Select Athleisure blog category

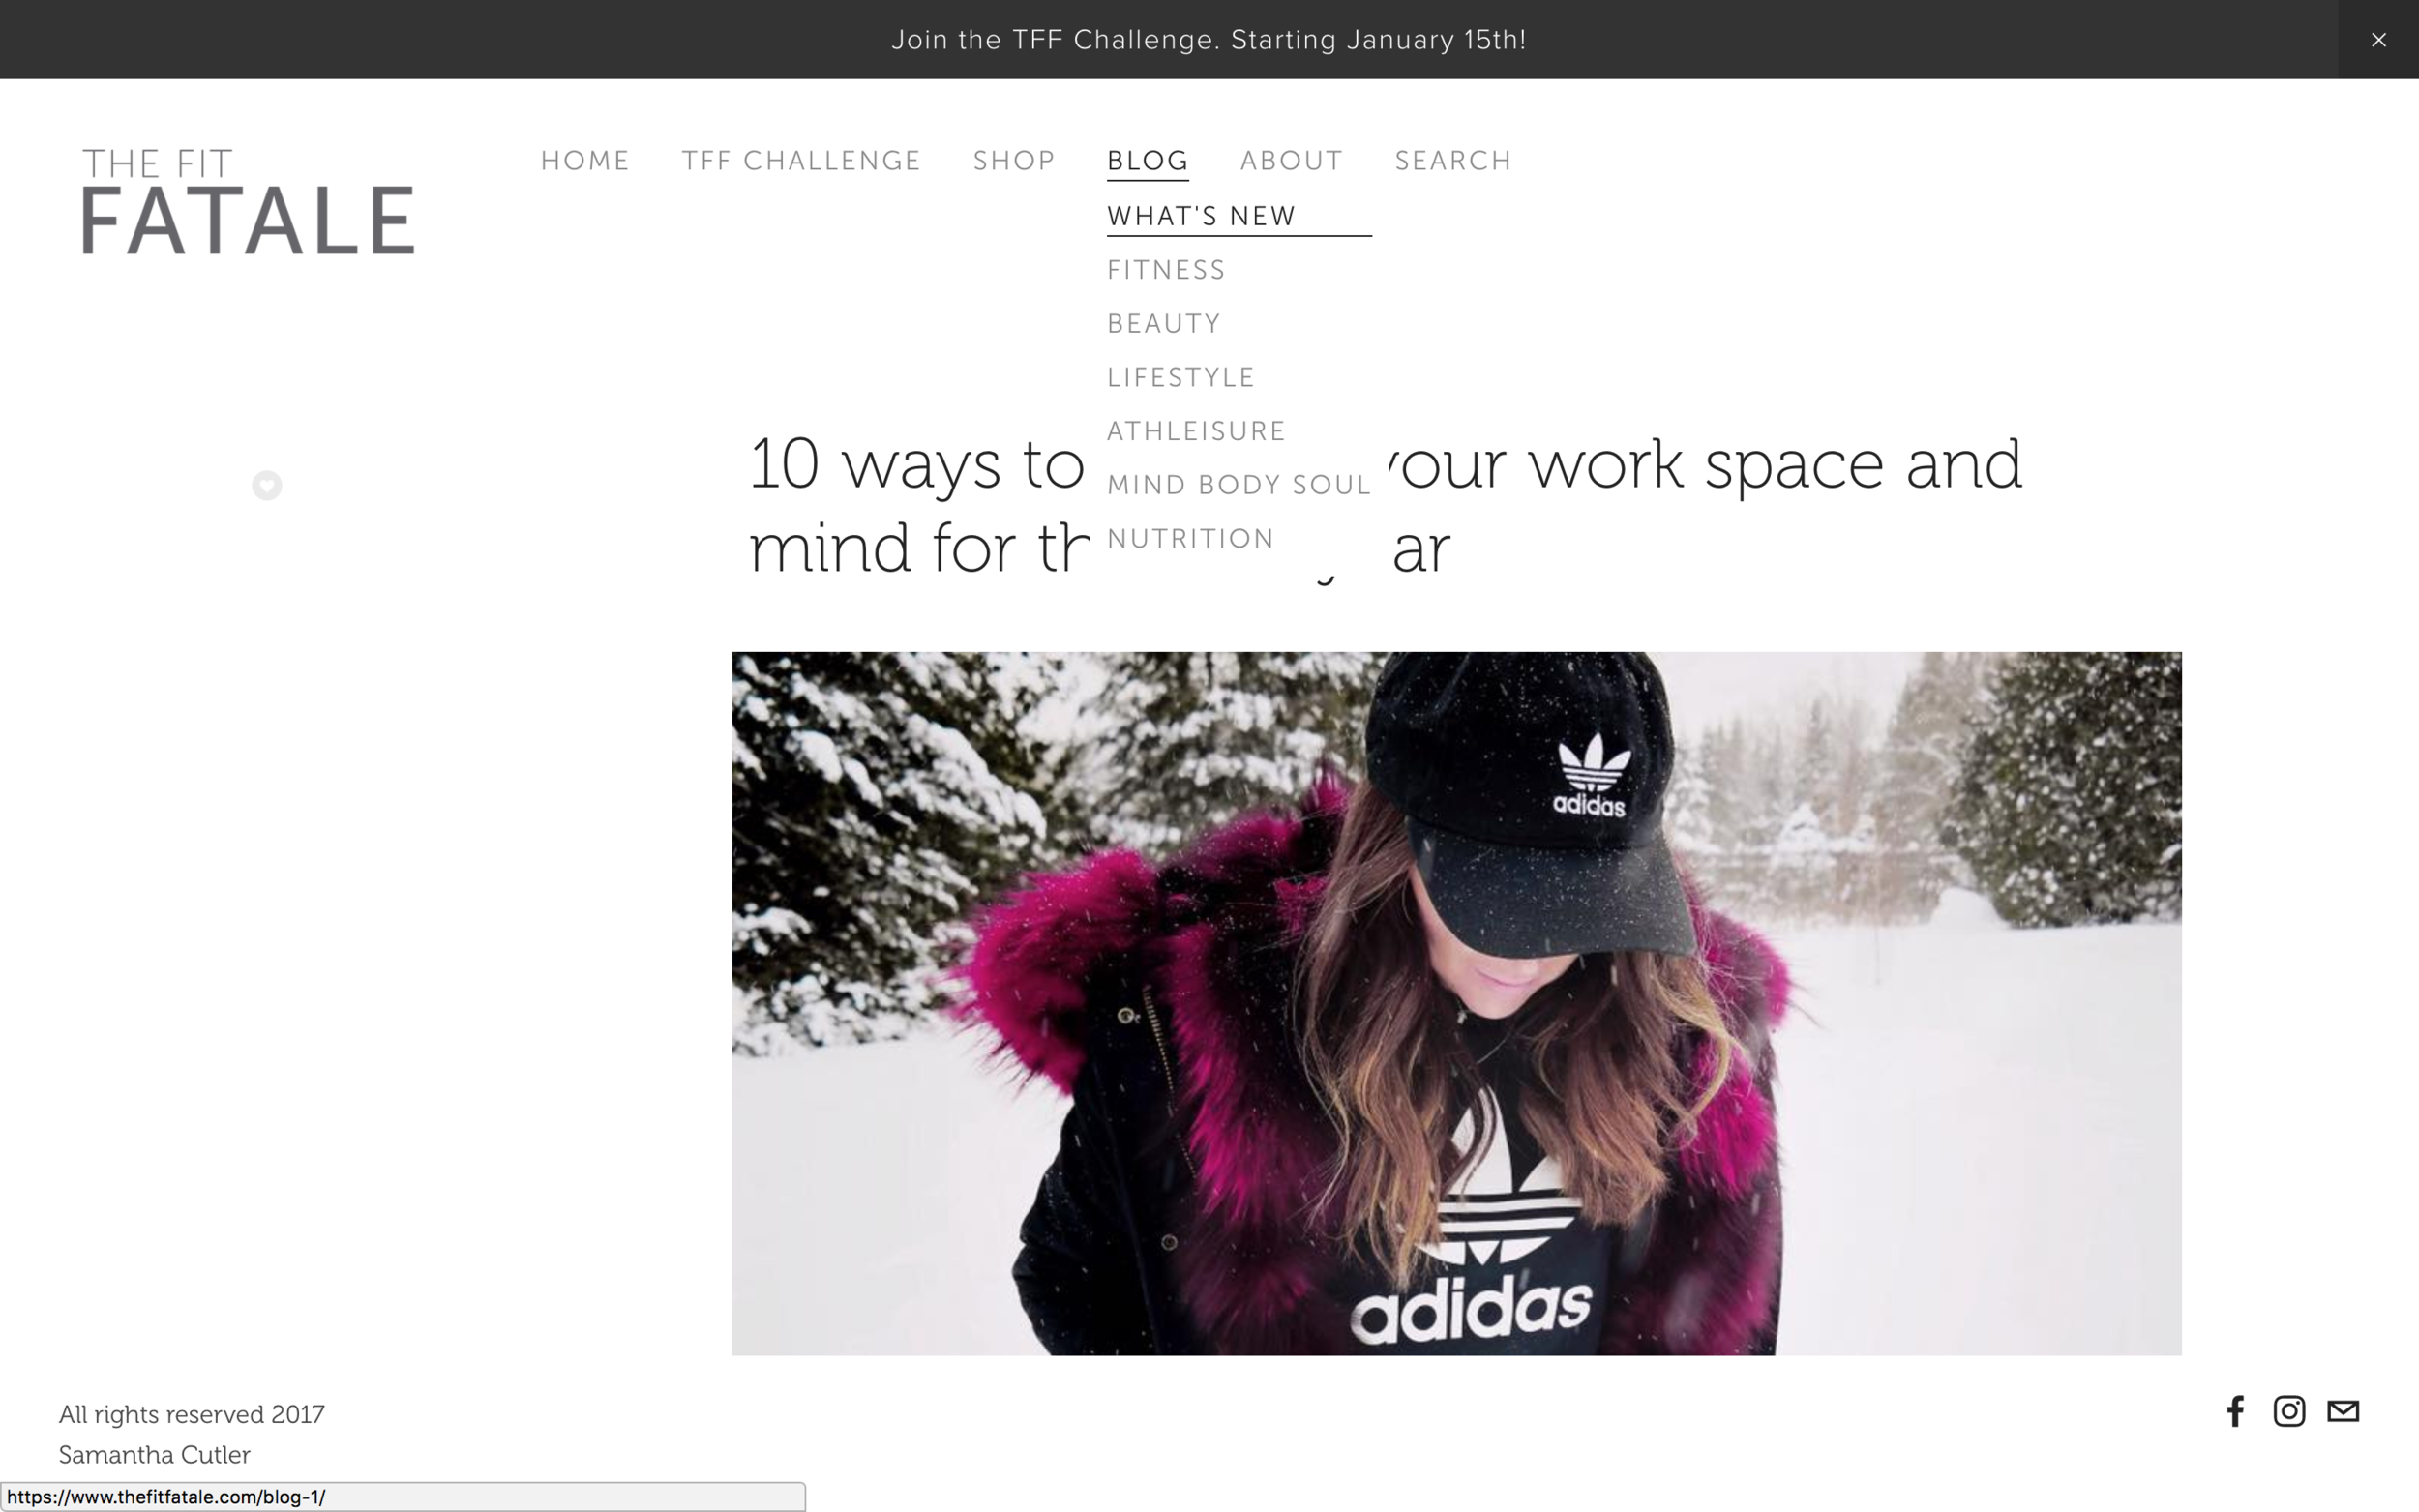1196,431
